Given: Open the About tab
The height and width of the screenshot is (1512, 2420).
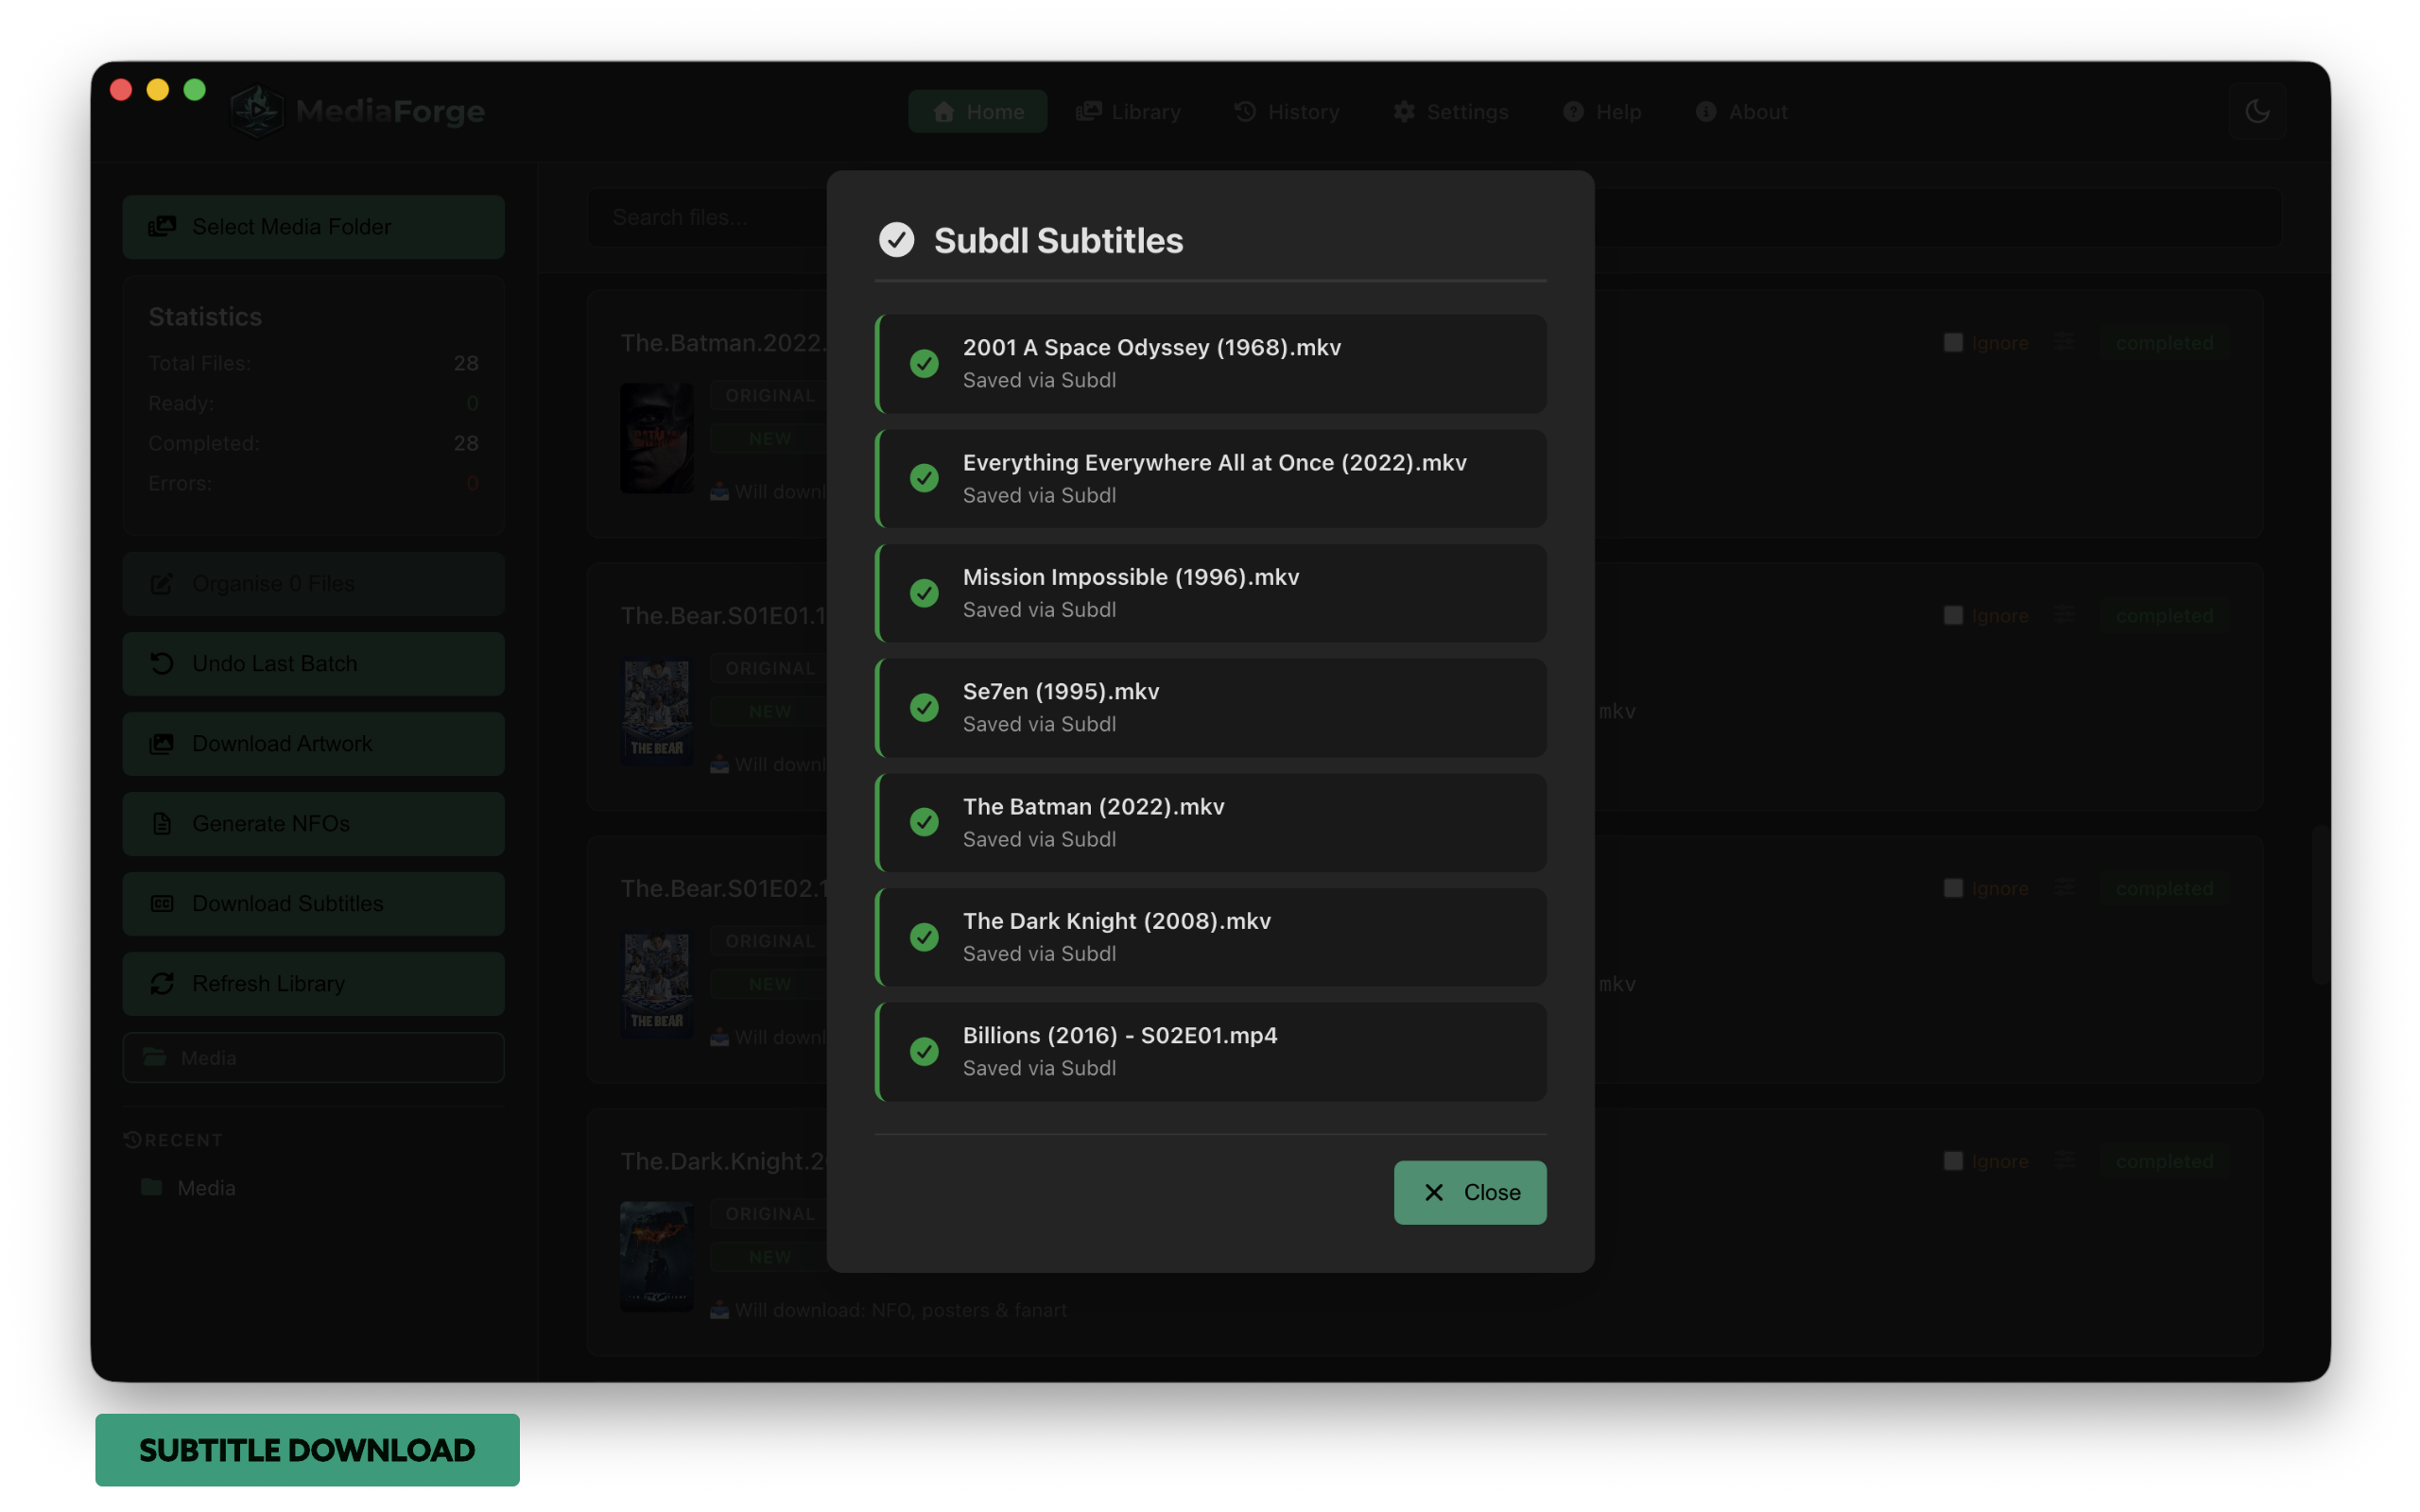Looking at the screenshot, I should point(1741,111).
